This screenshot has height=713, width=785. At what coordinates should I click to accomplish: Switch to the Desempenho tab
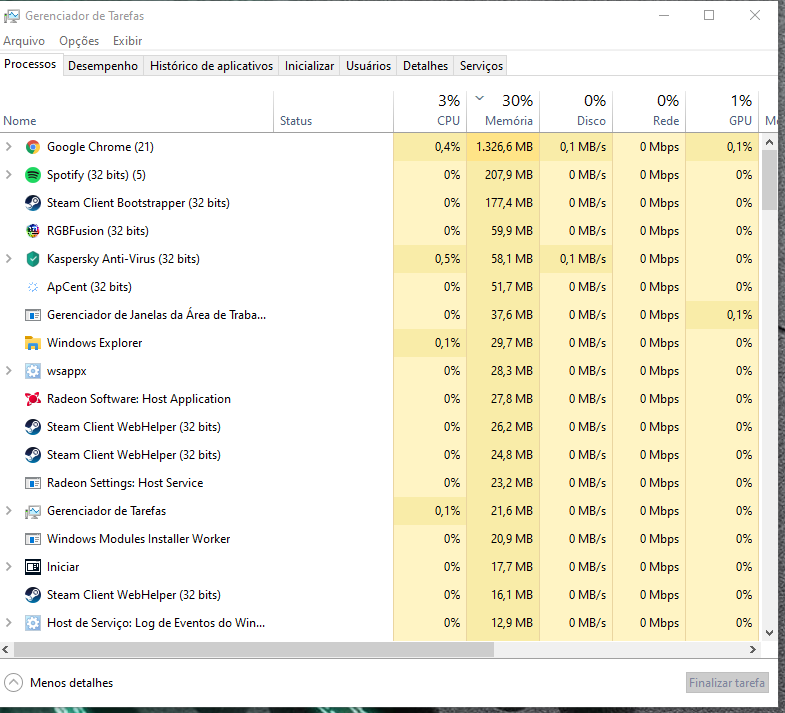[x=103, y=66]
